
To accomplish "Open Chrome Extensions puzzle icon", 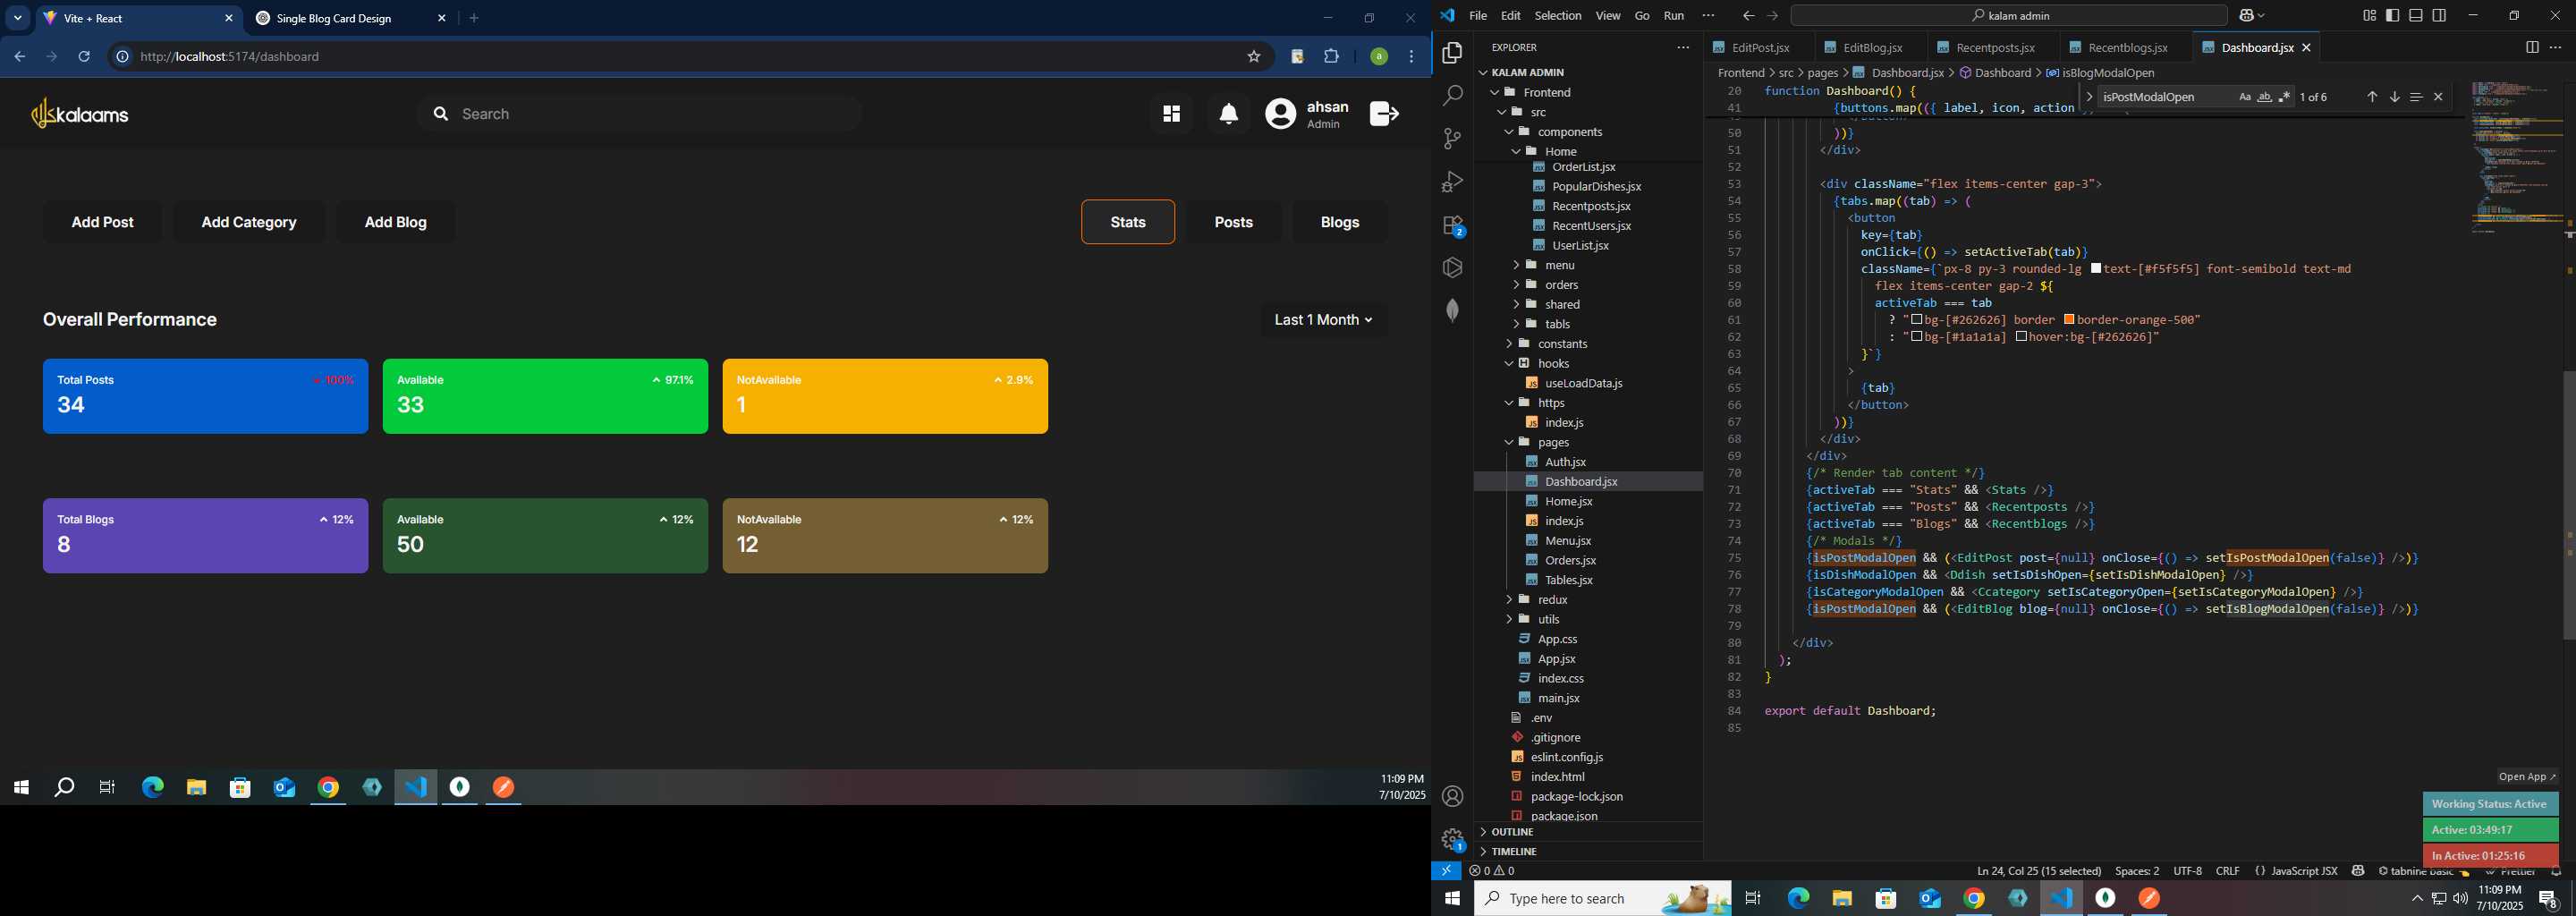I will [1331, 57].
